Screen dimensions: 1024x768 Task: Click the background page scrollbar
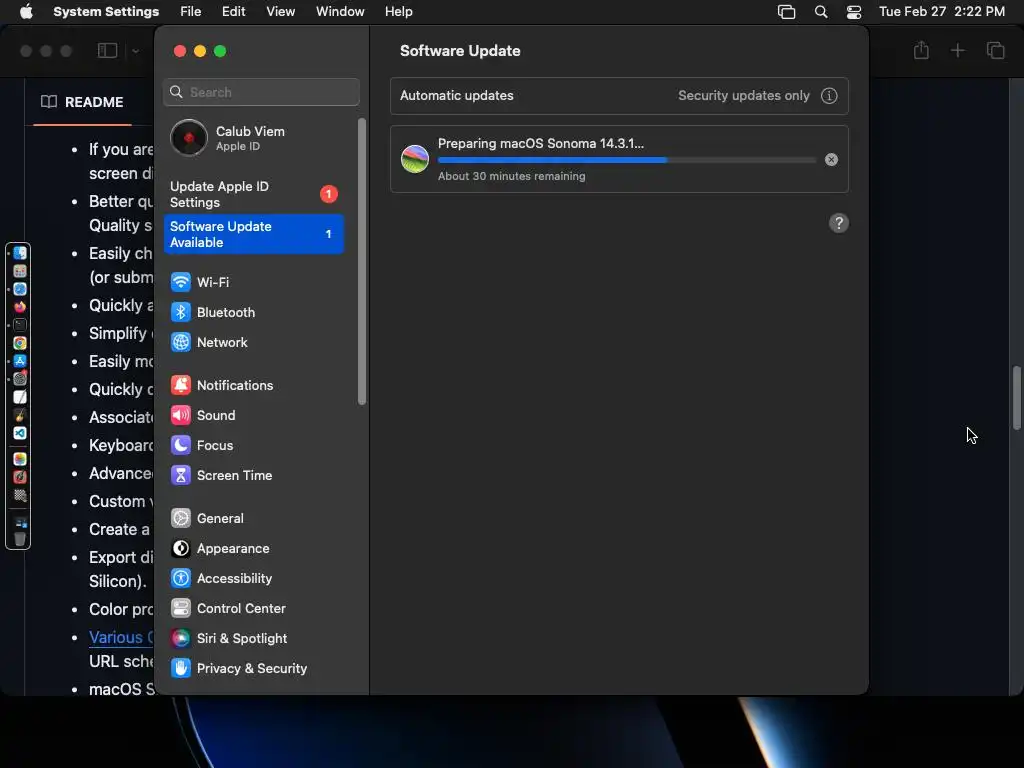pyautogui.click(x=1017, y=398)
